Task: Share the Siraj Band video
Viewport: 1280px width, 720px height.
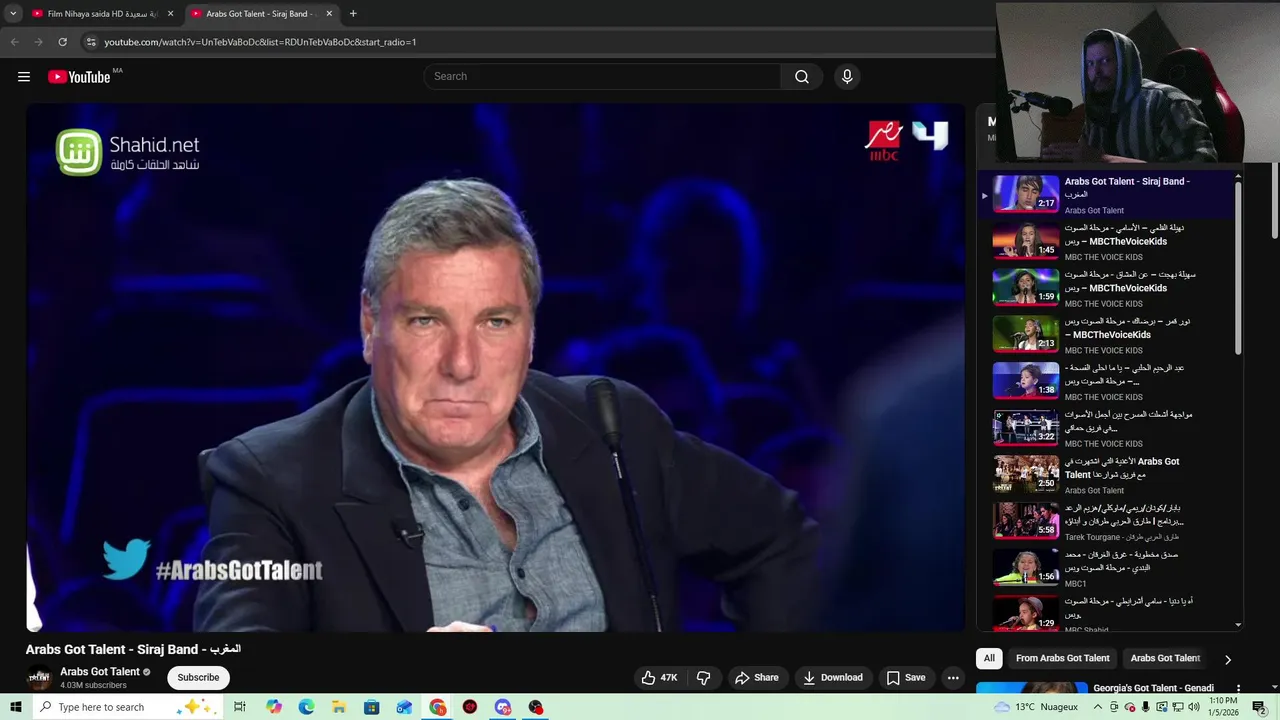Action: click(x=757, y=678)
